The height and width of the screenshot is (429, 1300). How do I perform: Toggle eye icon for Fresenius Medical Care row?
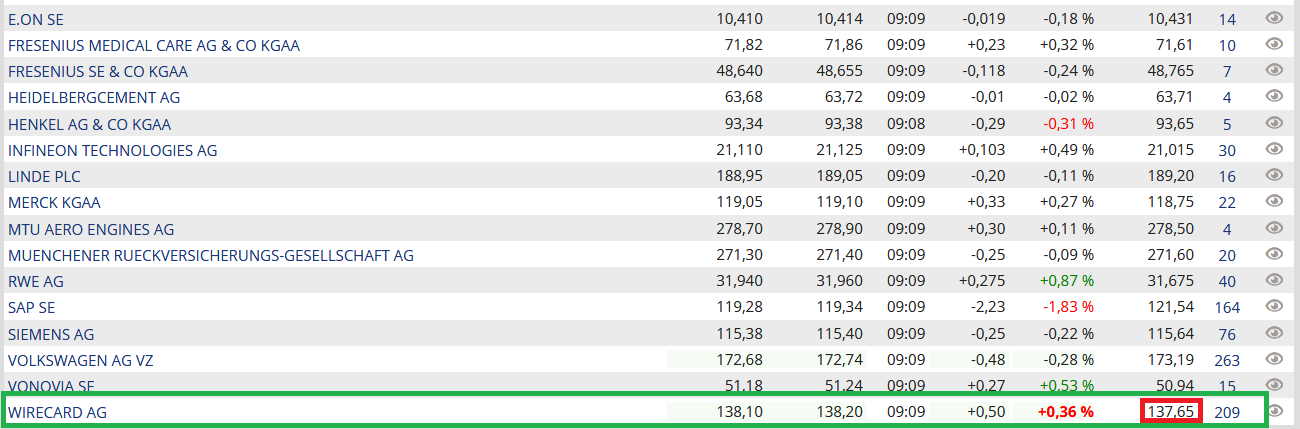tap(1273, 44)
